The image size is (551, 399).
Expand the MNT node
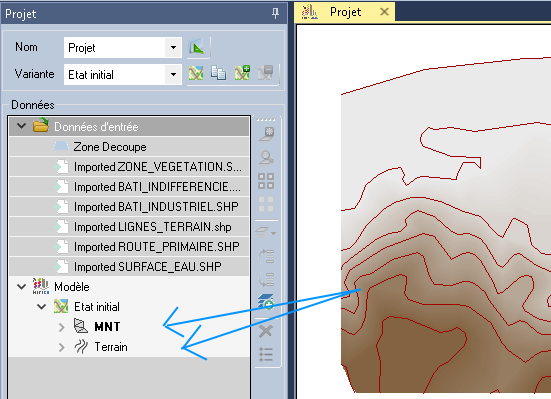(x=61, y=327)
